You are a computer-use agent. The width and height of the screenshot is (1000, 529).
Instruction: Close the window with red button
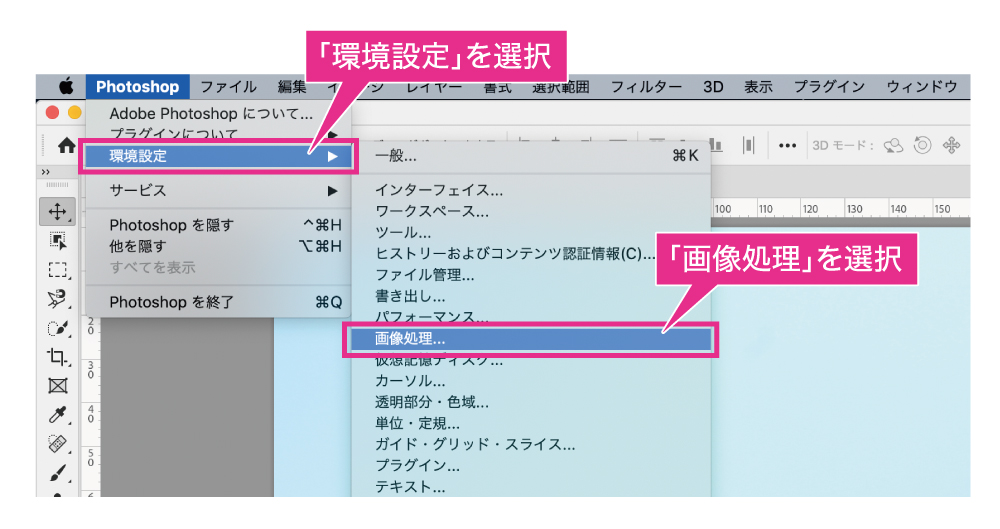52,113
